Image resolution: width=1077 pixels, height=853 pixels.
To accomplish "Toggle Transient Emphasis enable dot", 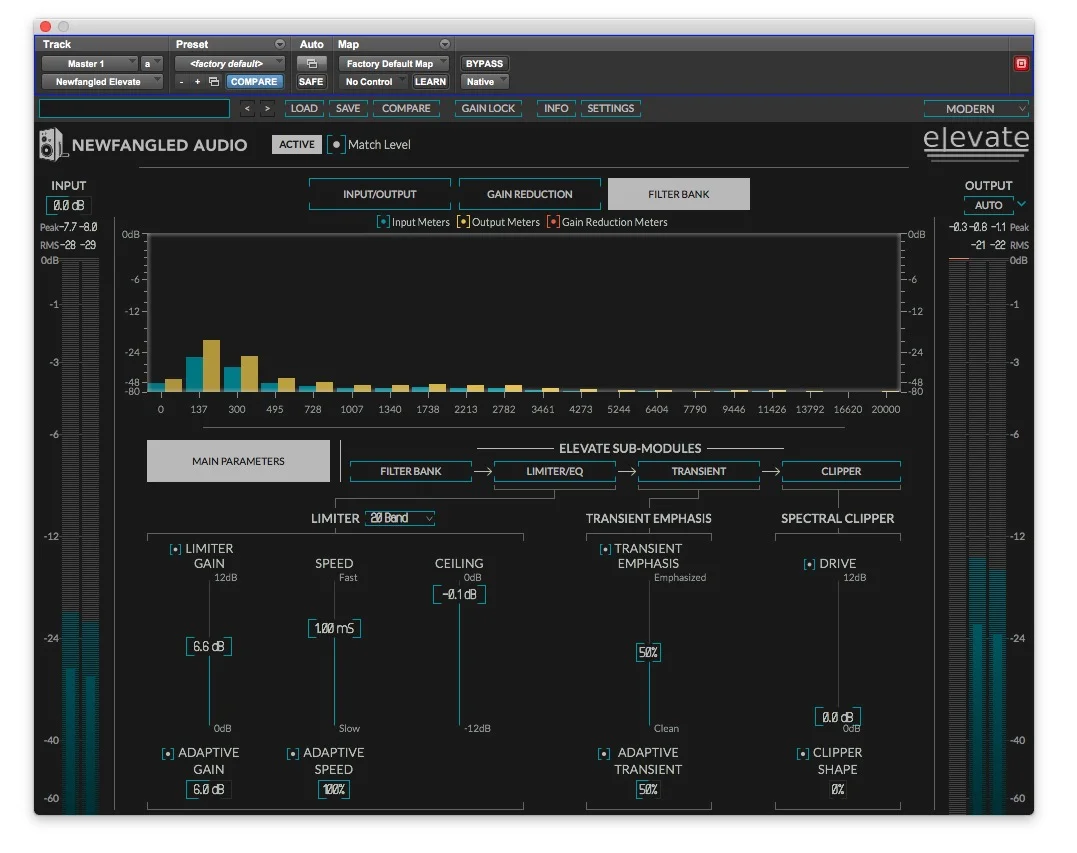I will coord(605,549).
